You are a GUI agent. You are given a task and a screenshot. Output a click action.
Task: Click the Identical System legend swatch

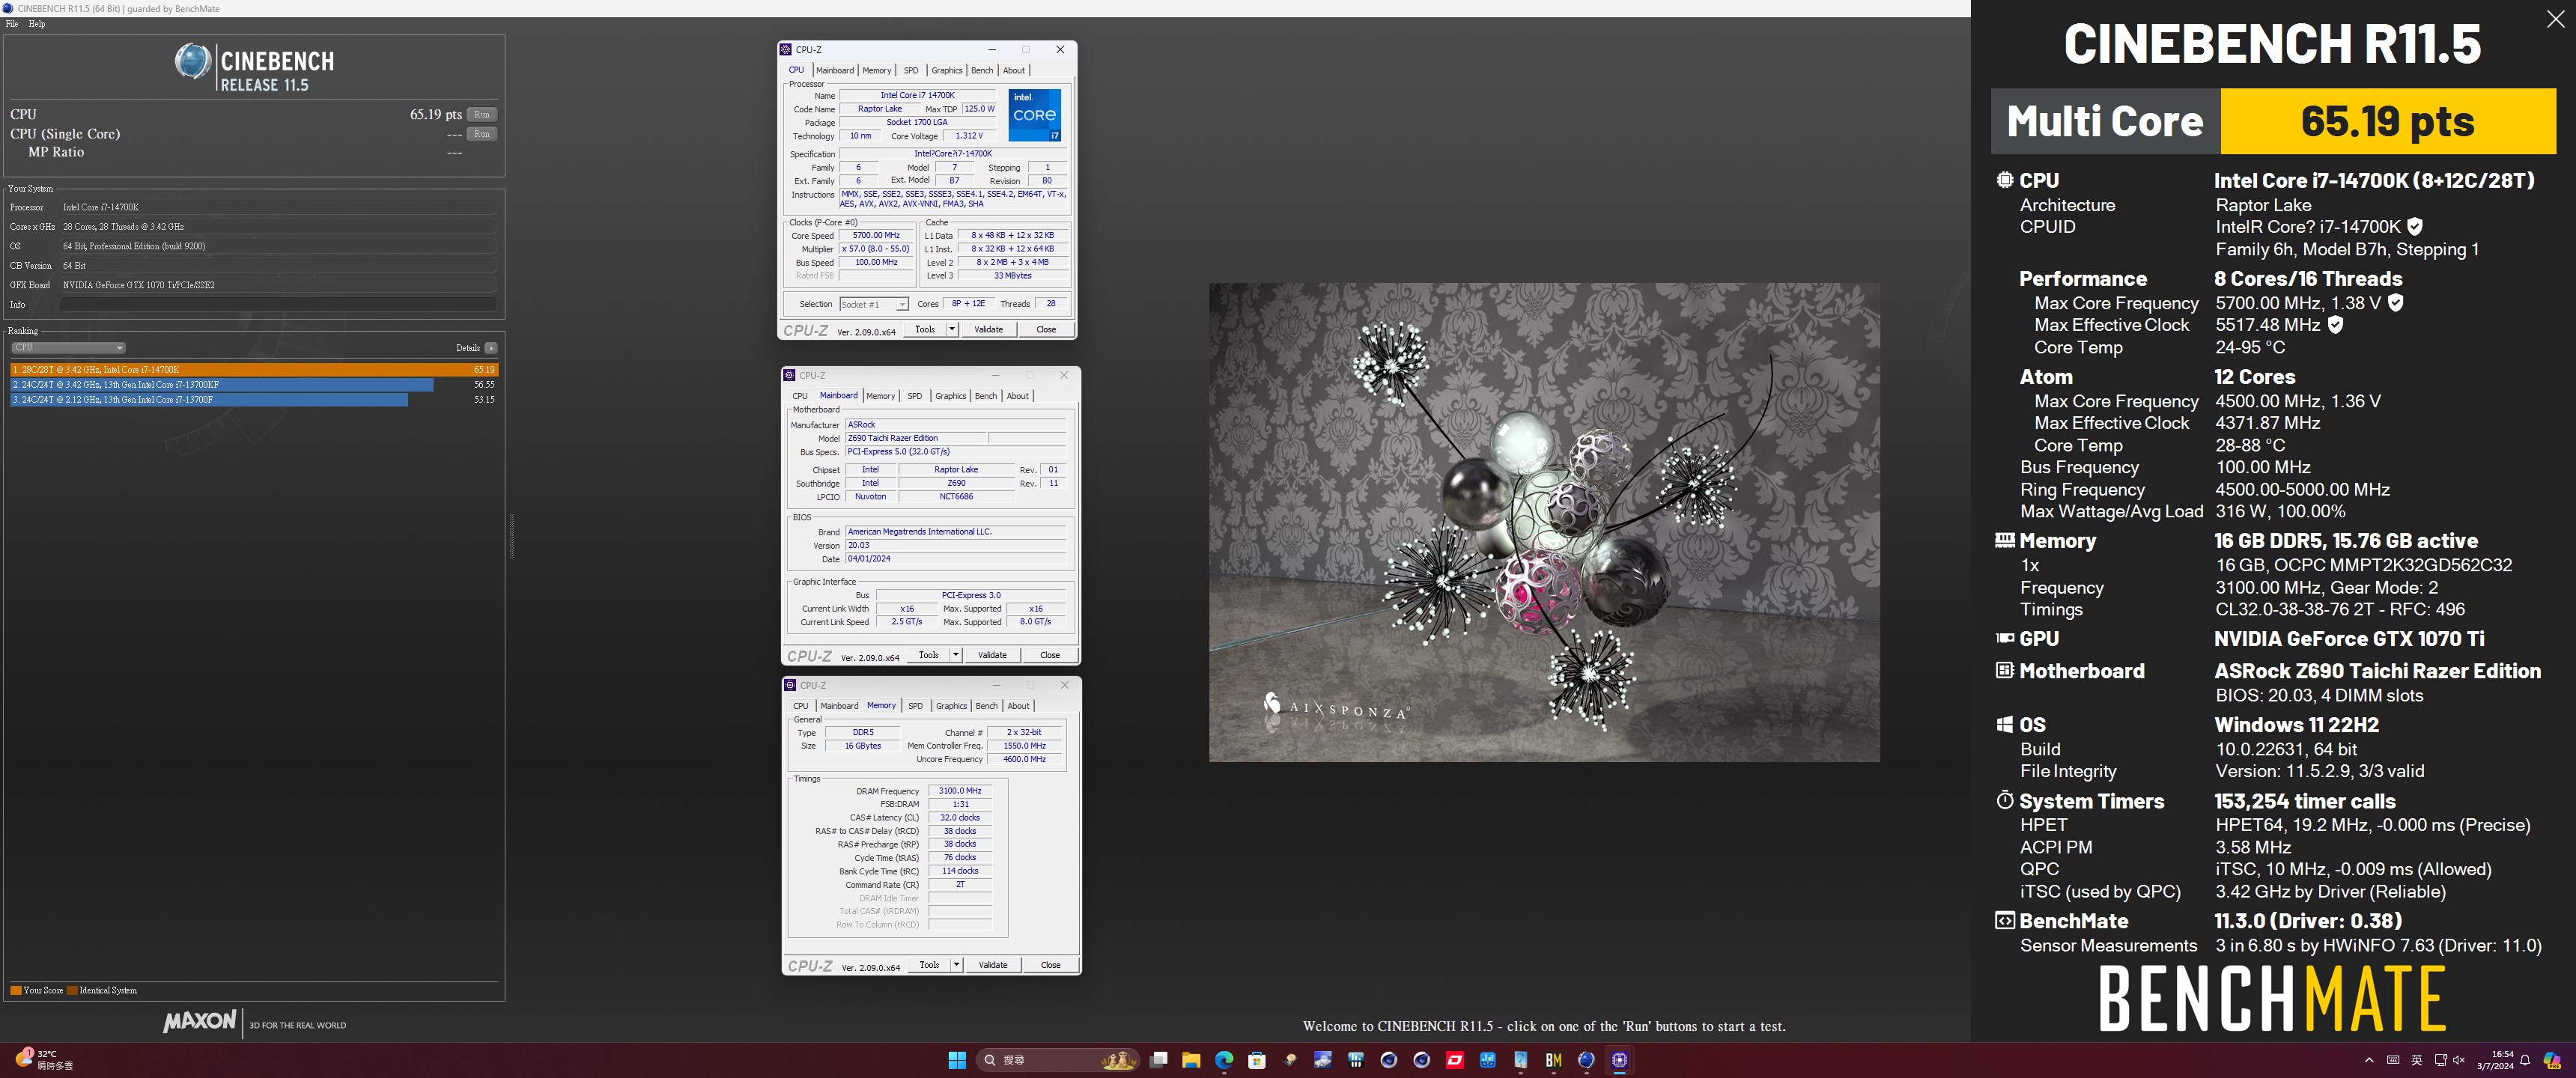(72, 990)
